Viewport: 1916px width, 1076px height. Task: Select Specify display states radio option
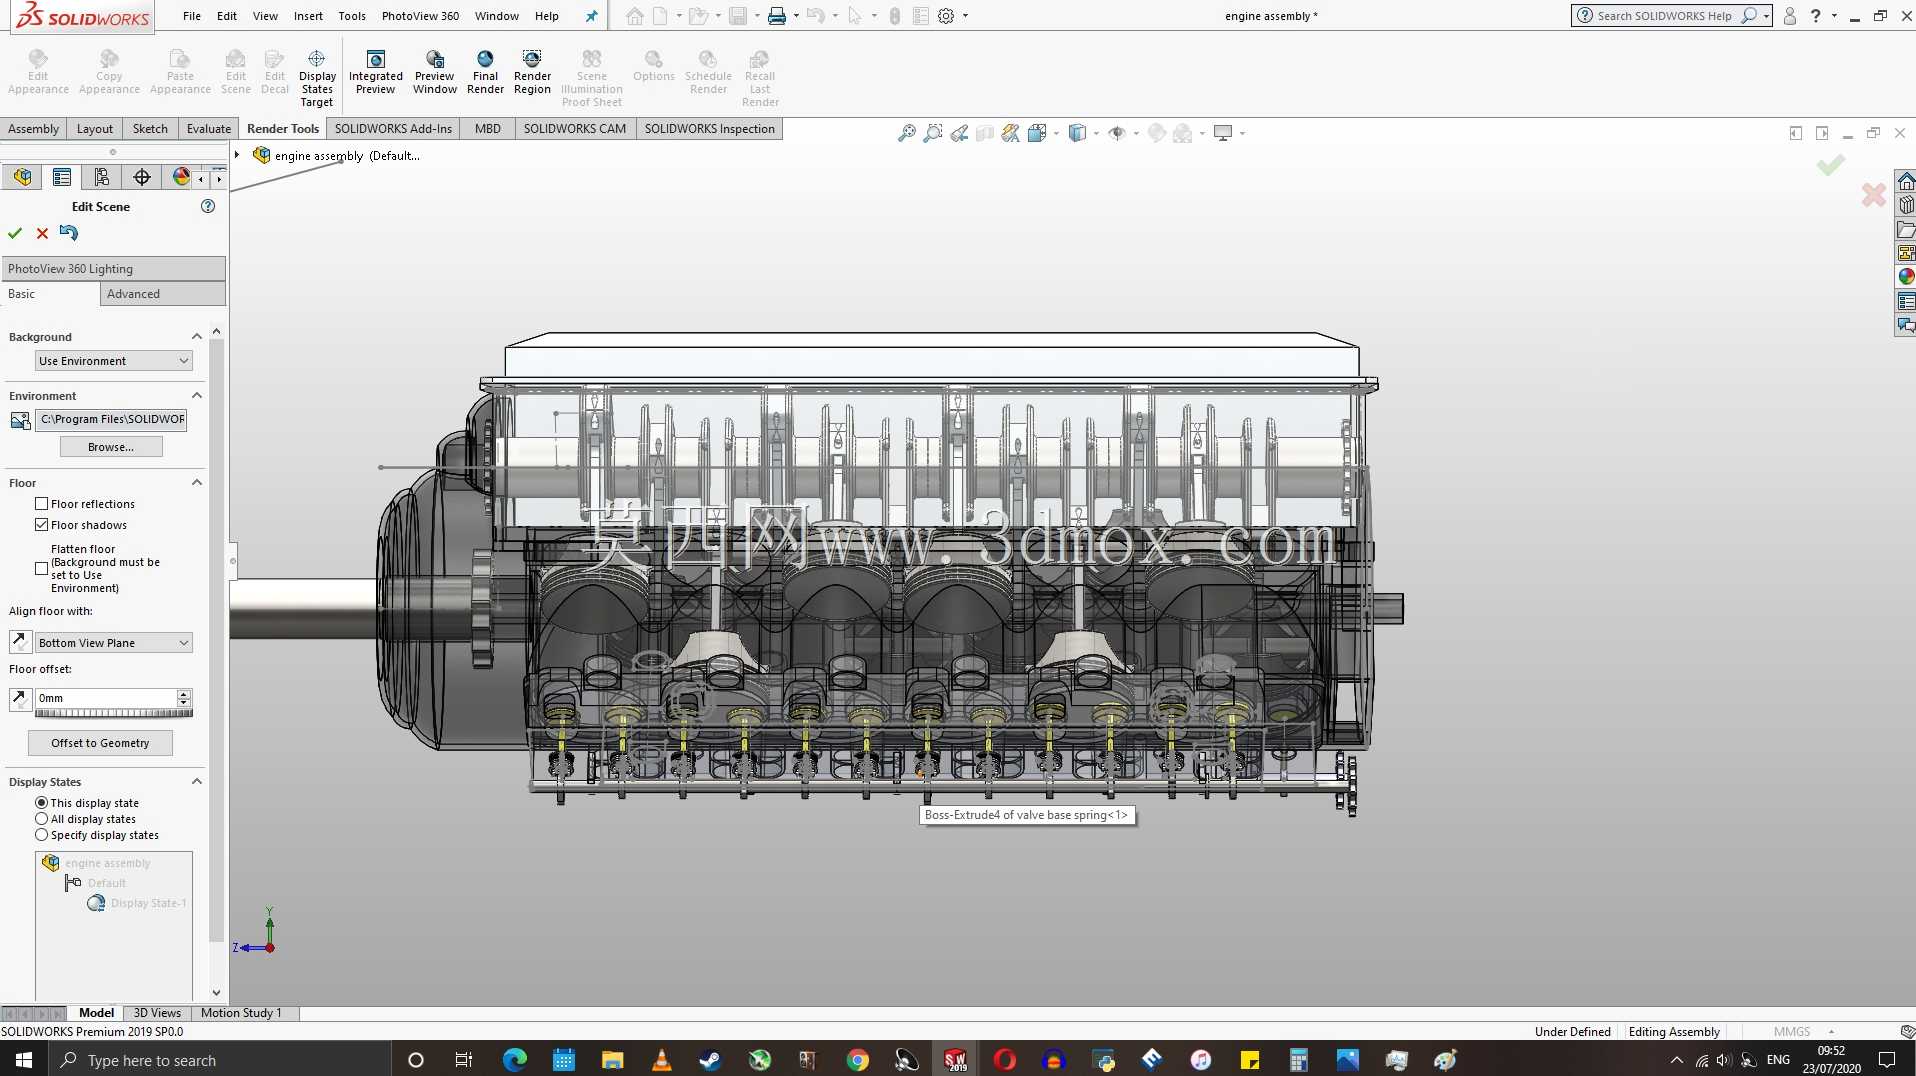[x=42, y=835]
